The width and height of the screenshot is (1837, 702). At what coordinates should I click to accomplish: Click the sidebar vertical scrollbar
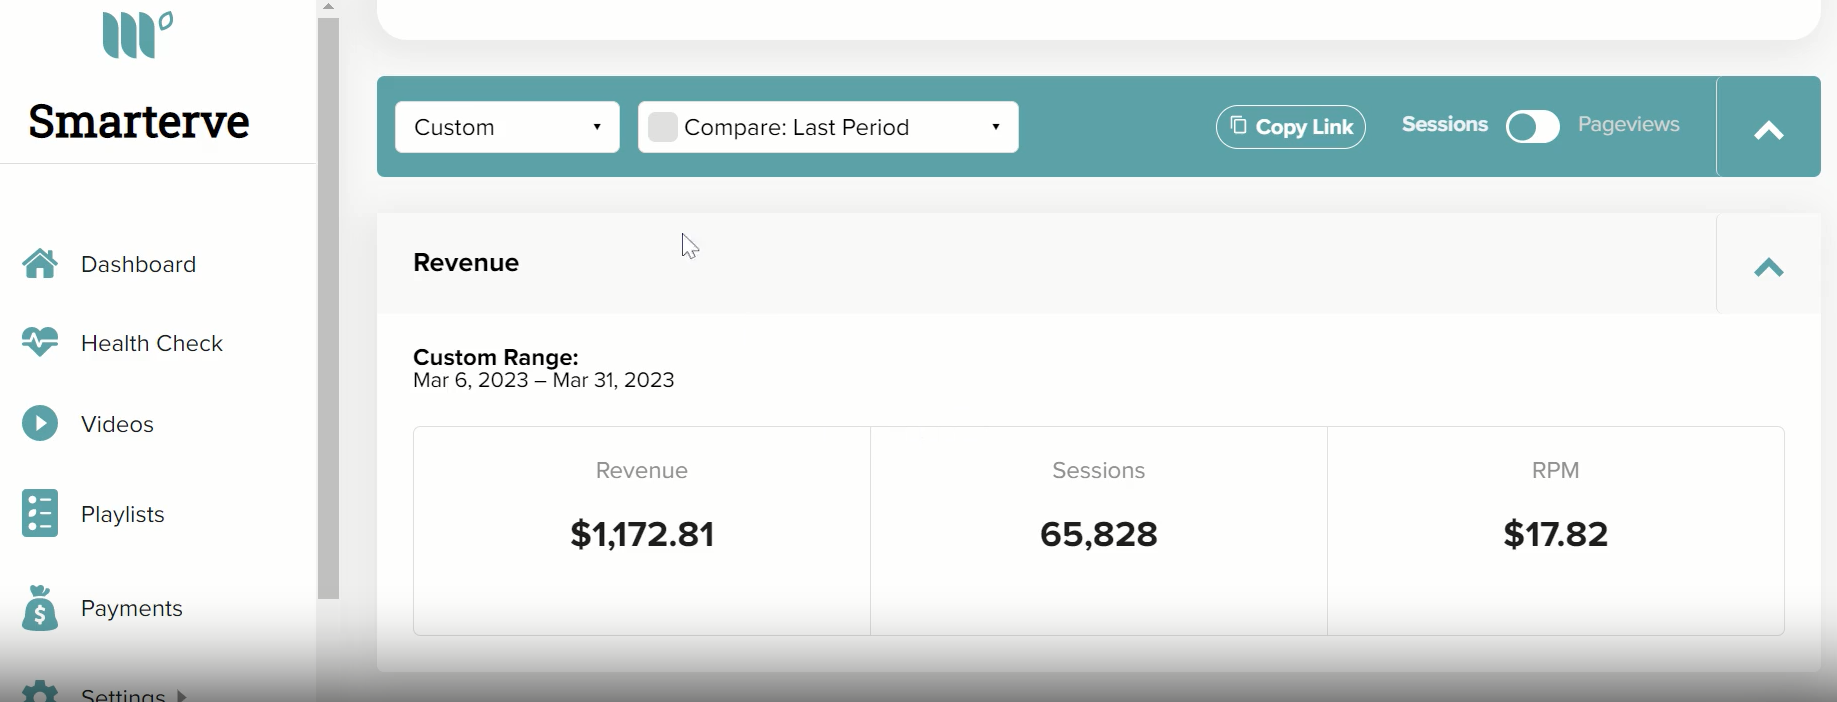tap(328, 308)
